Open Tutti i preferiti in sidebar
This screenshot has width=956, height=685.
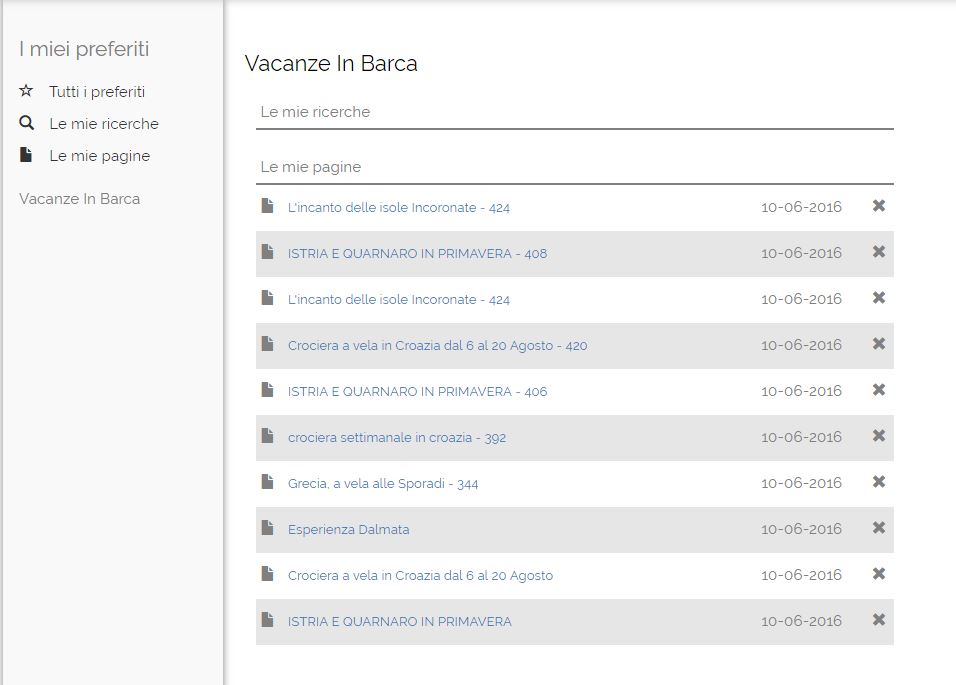click(x=97, y=91)
